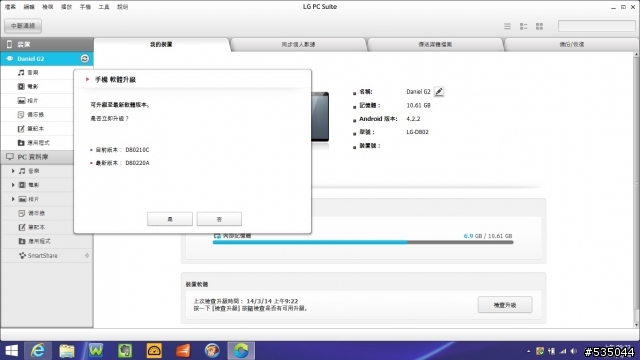Click the internal storage usage bar

pos(363,242)
